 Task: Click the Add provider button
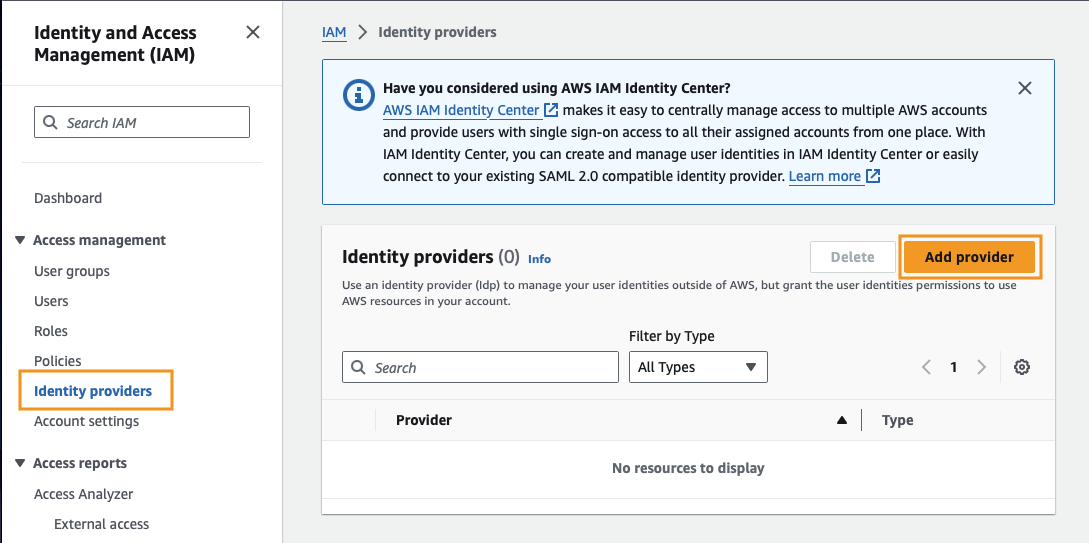(969, 257)
